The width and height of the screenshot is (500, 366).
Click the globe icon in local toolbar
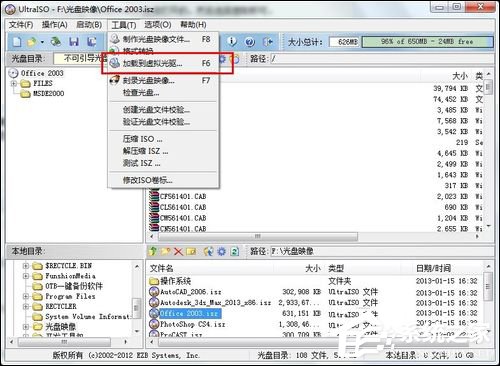pos(209,251)
